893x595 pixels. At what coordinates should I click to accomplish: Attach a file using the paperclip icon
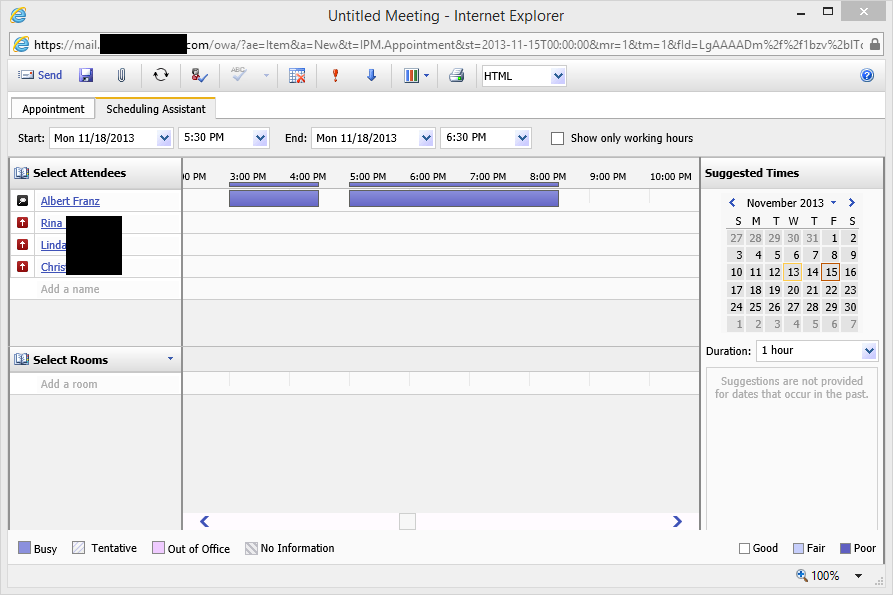(x=121, y=75)
